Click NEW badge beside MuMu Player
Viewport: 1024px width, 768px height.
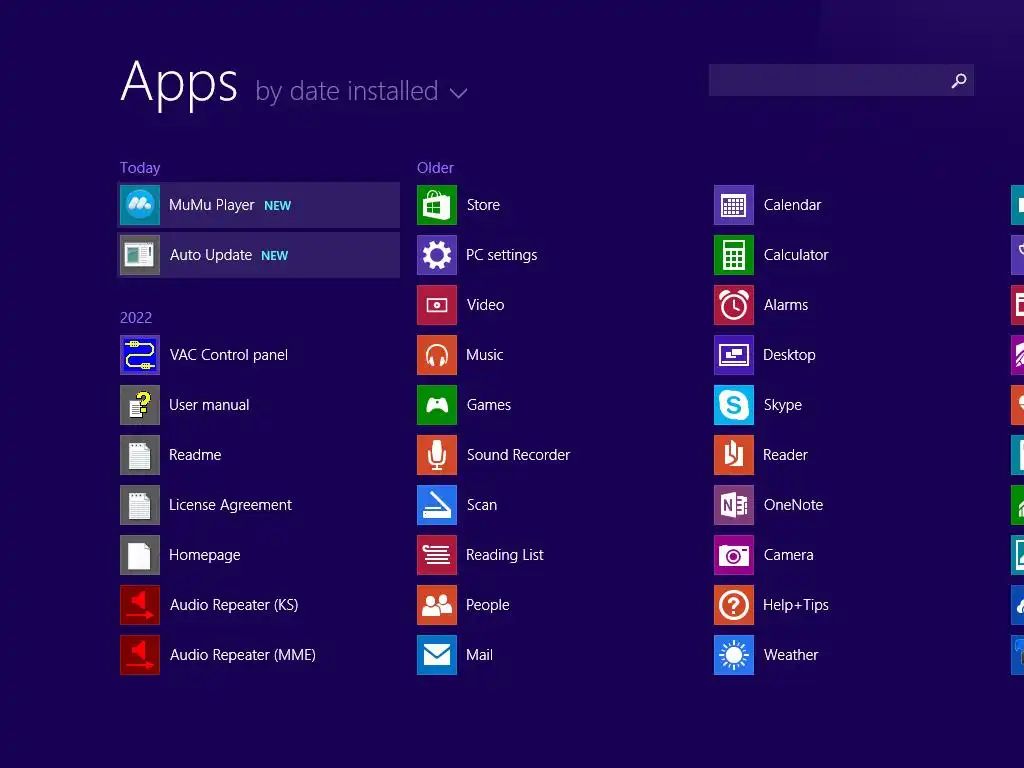(x=278, y=206)
